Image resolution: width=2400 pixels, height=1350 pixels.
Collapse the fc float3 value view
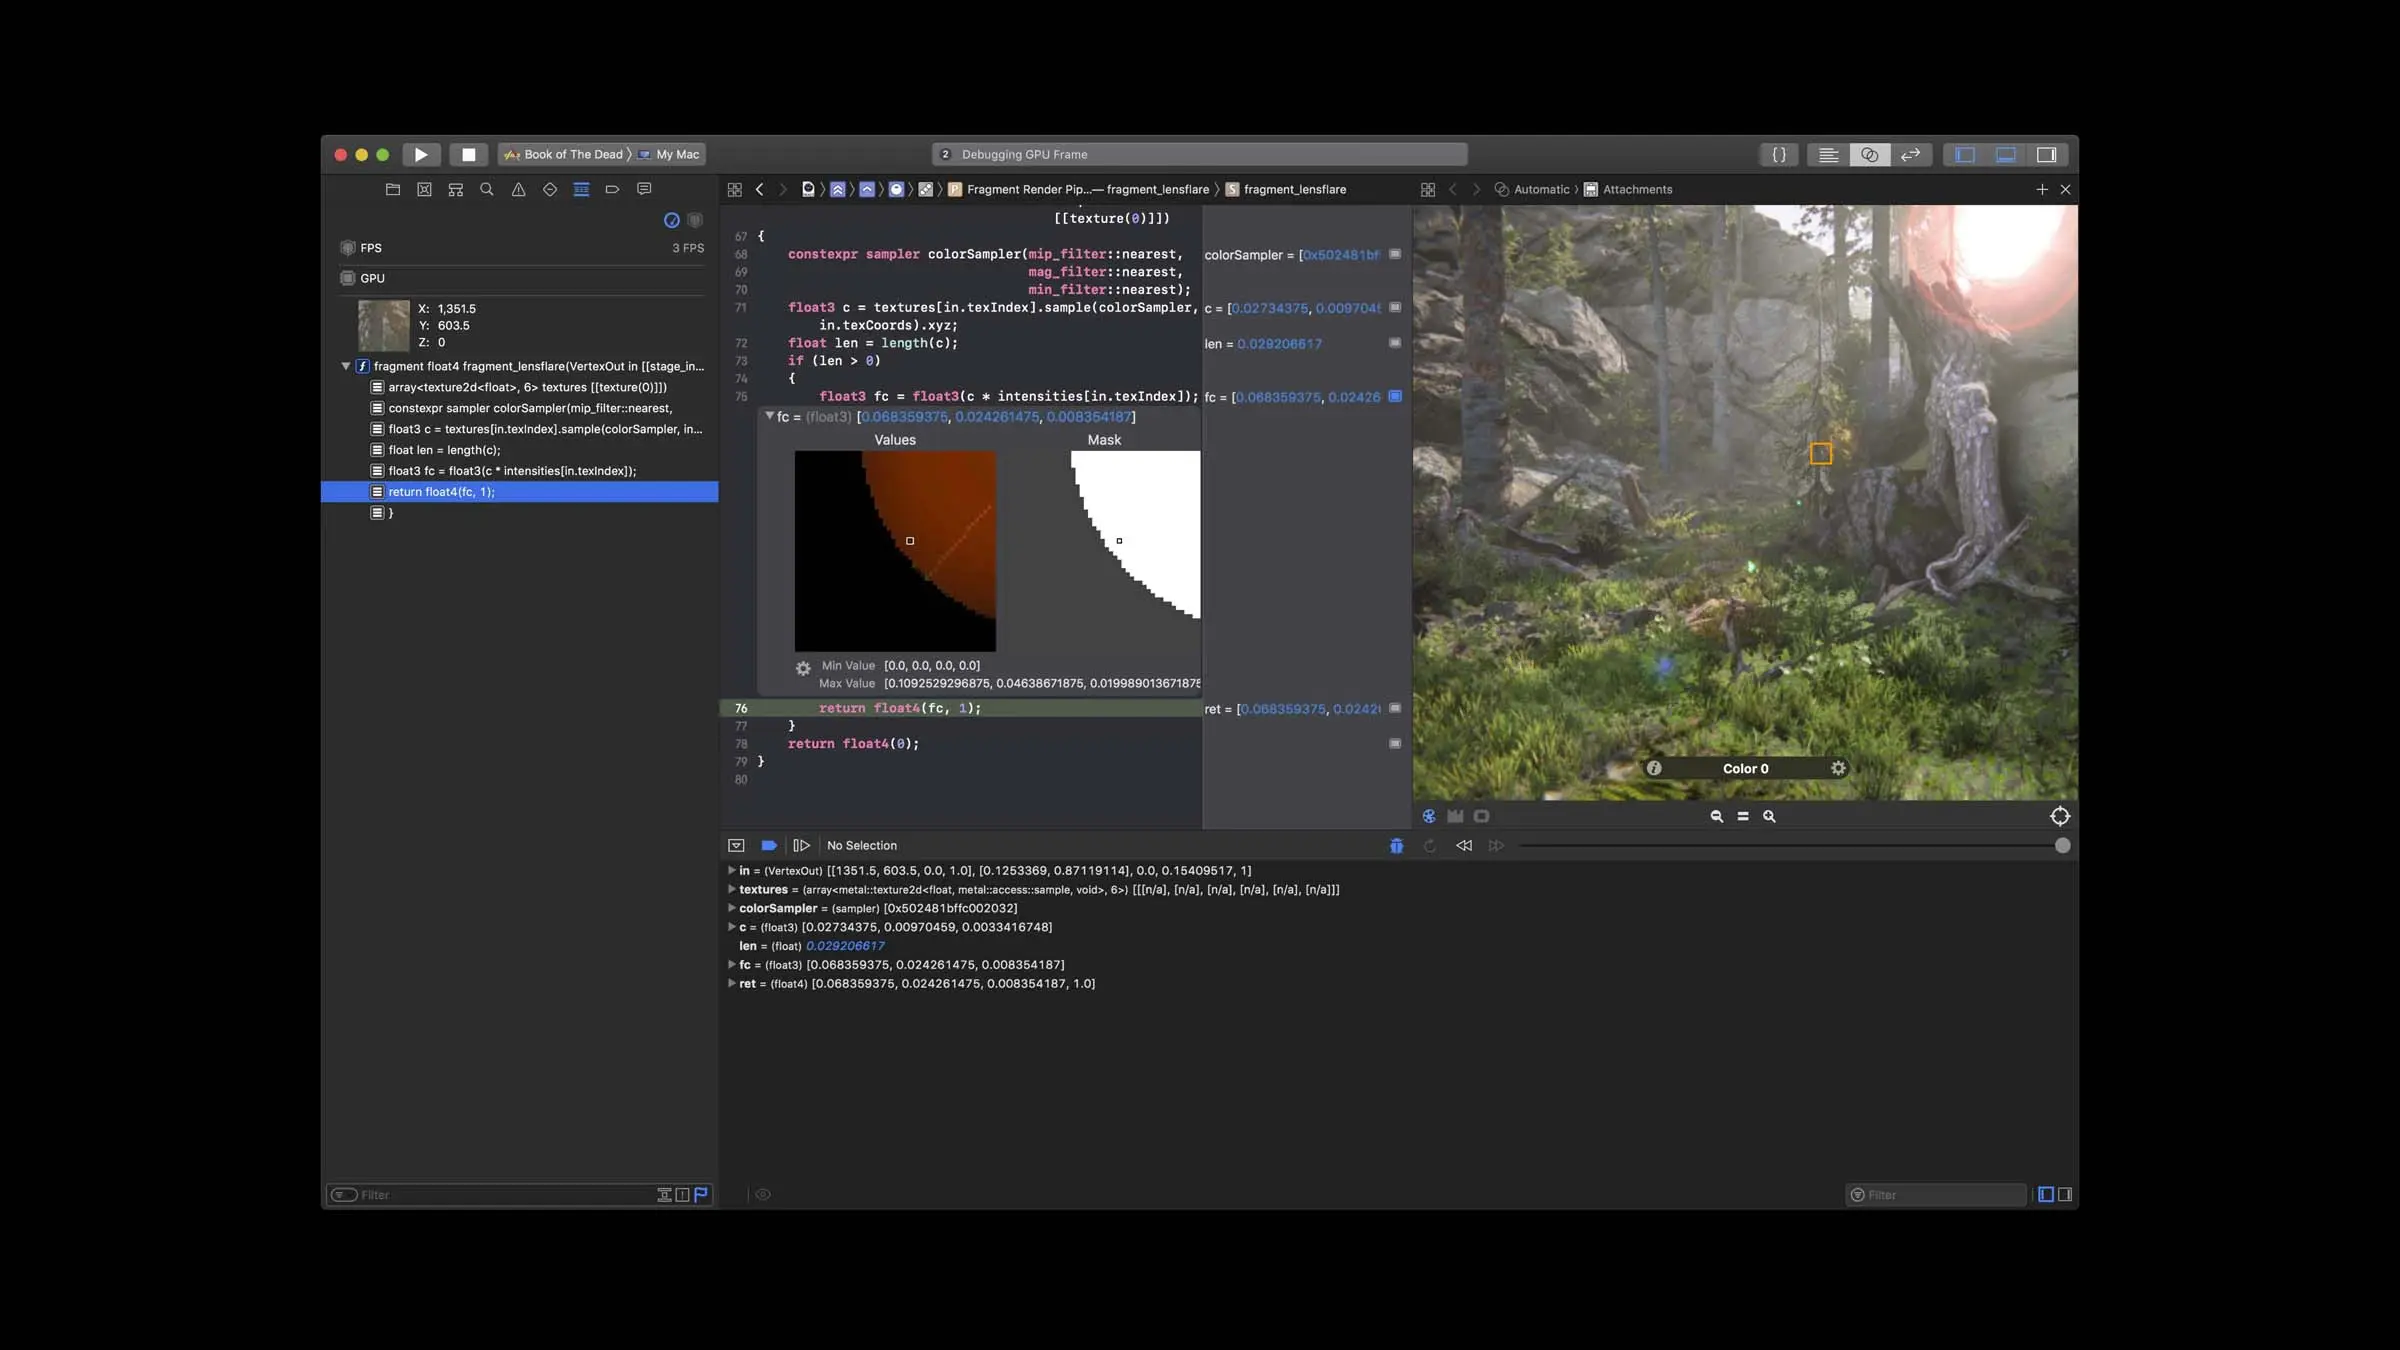click(769, 416)
